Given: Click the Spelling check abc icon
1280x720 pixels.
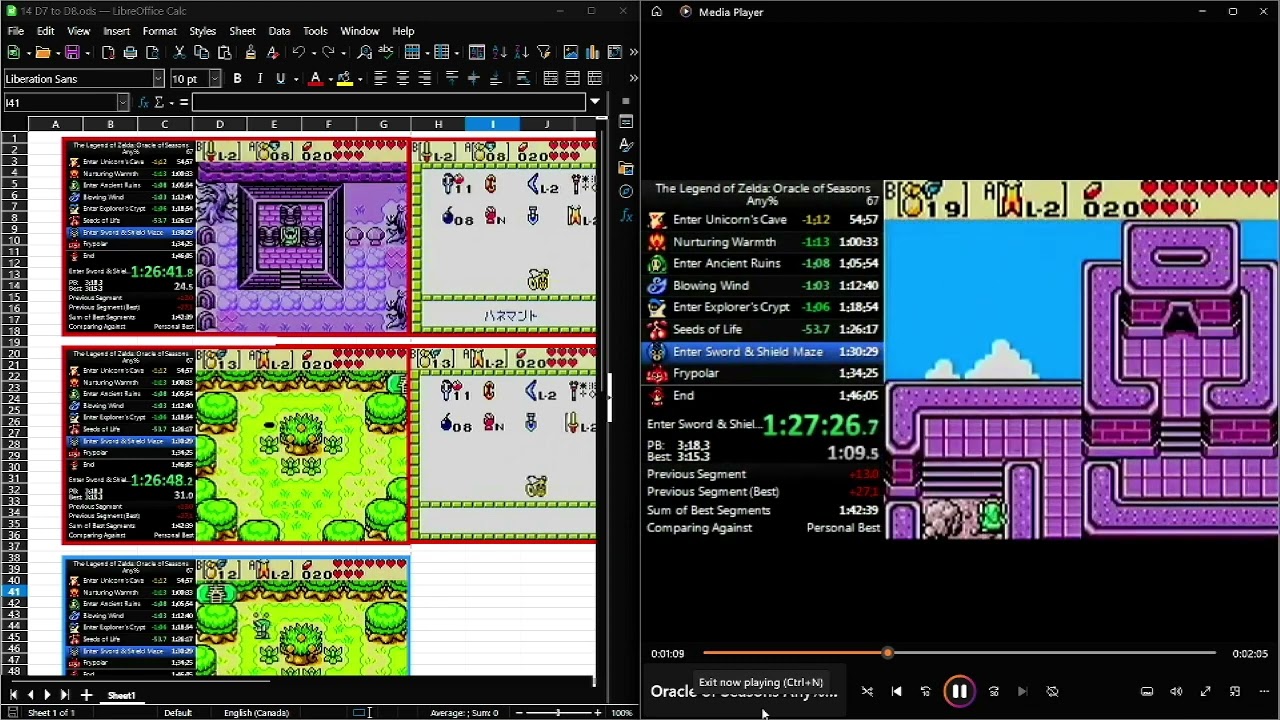Looking at the screenshot, I should pos(386,52).
